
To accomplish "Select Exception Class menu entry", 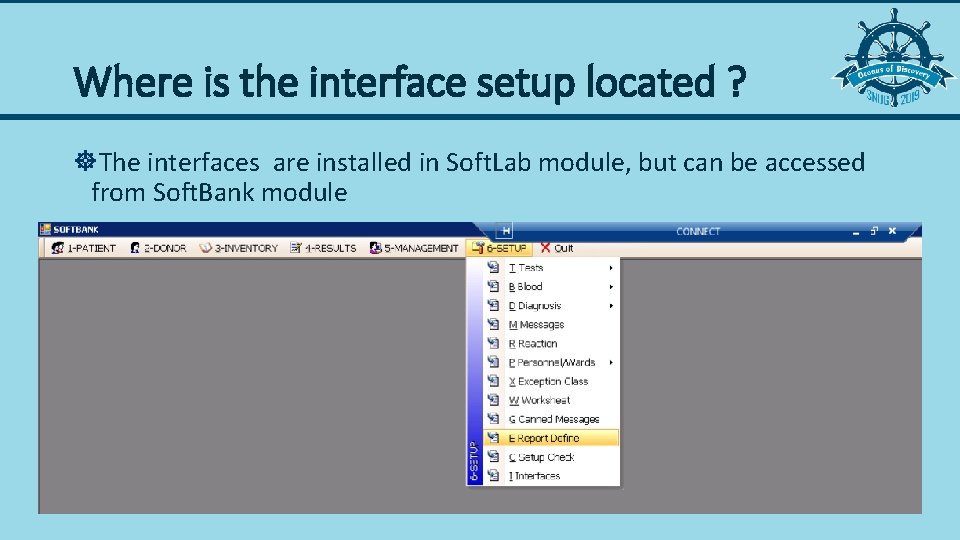I will (x=552, y=381).
